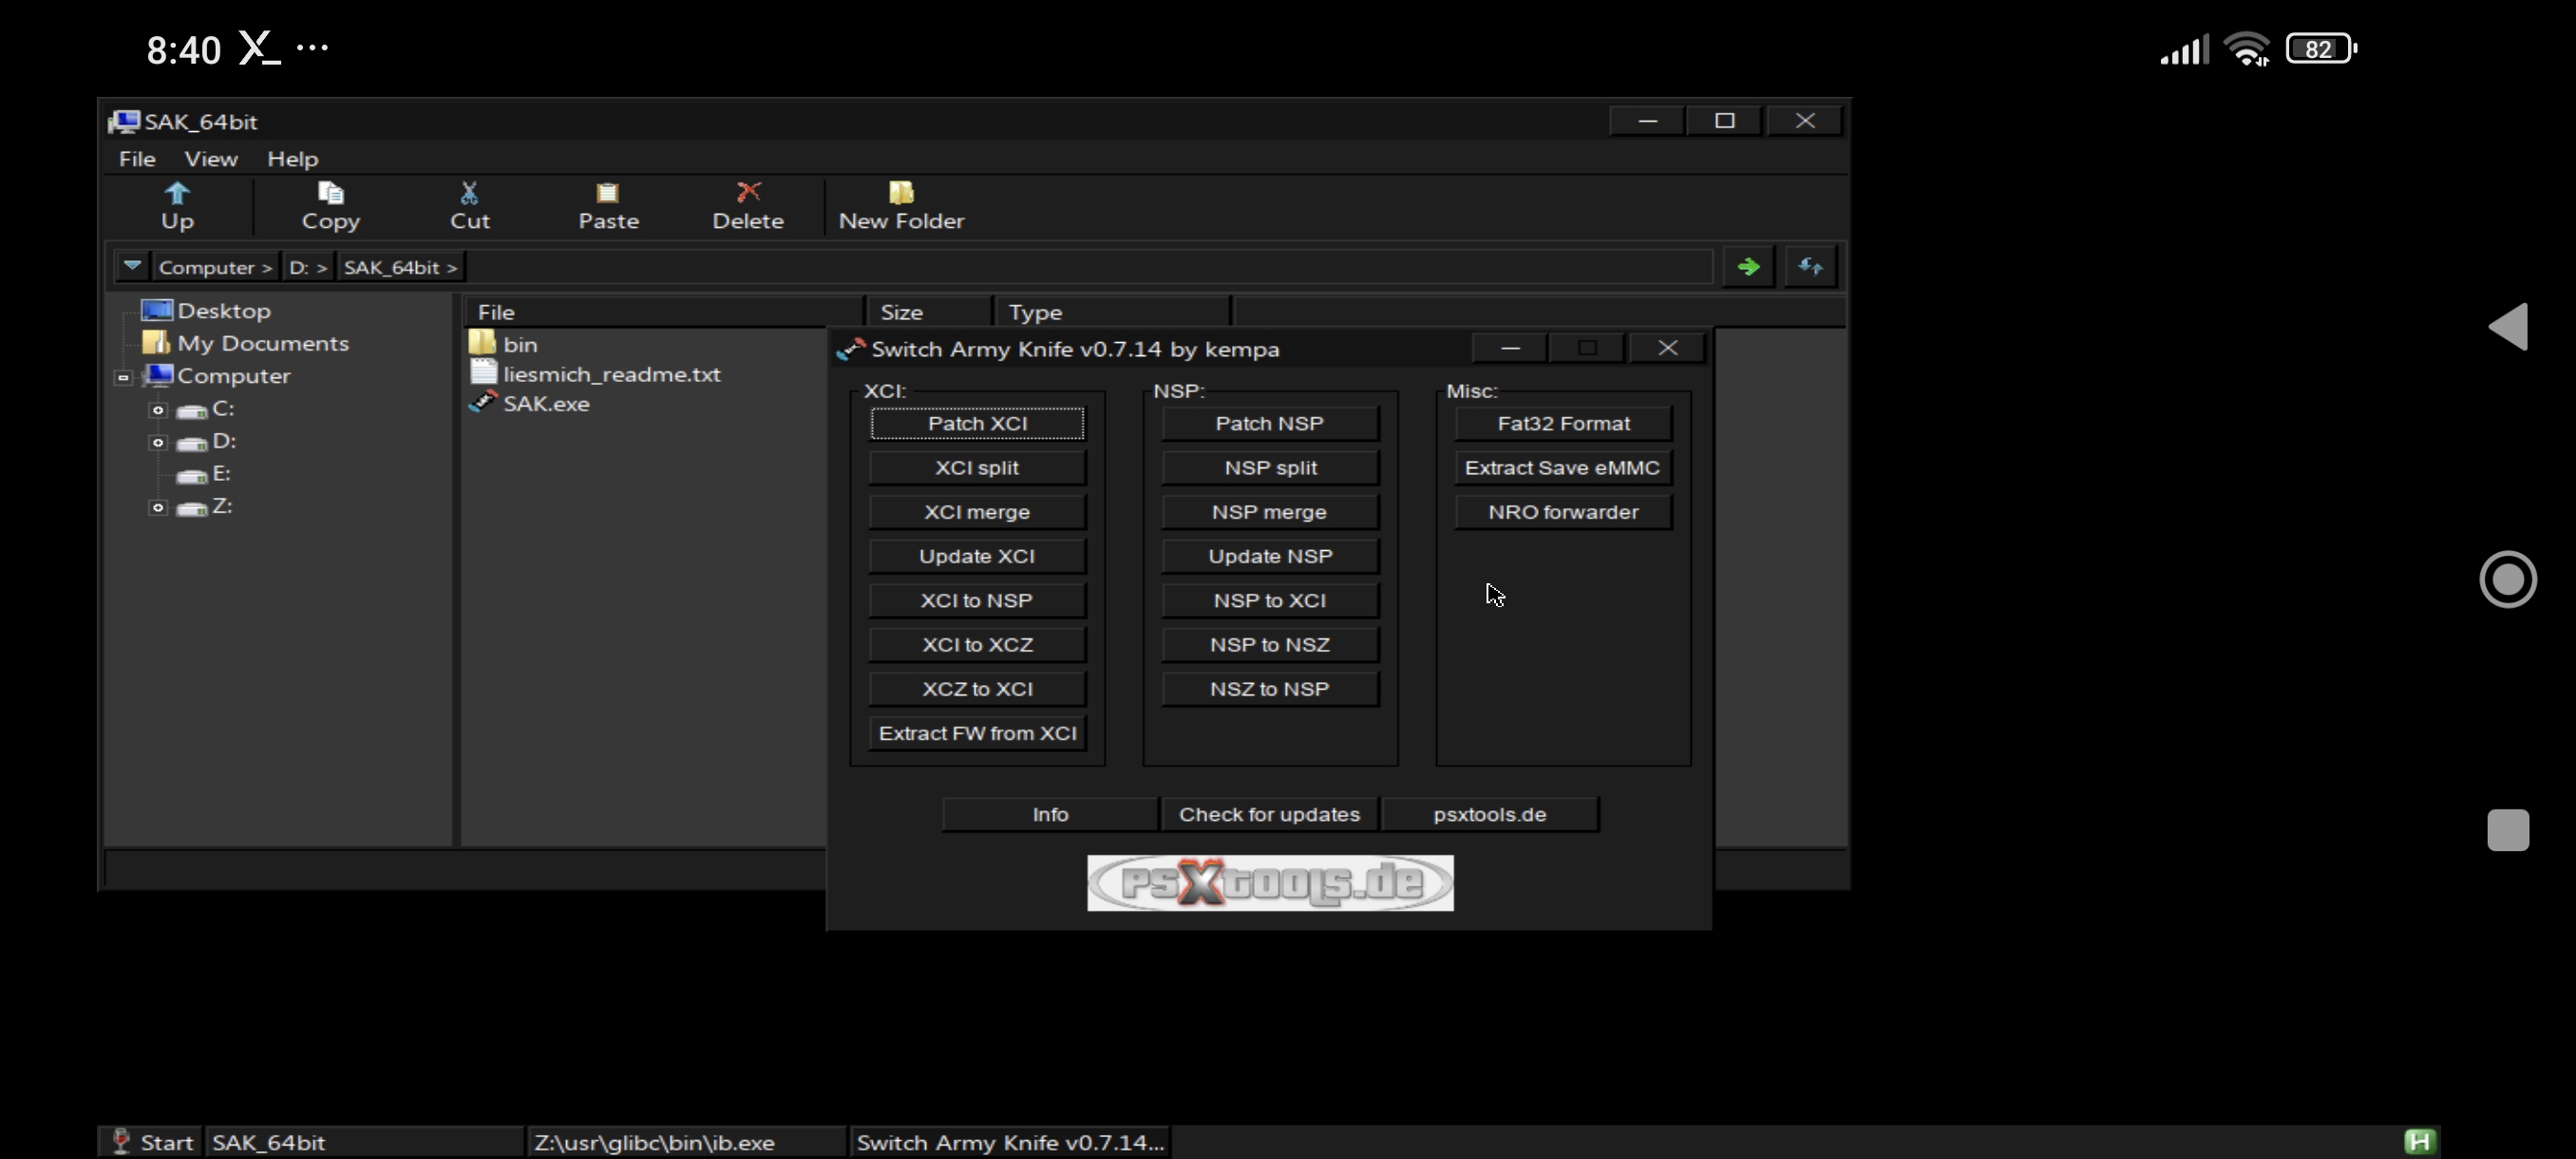The image size is (2576, 1159).
Task: Click the XCI to NSP button
Action: click(x=977, y=601)
